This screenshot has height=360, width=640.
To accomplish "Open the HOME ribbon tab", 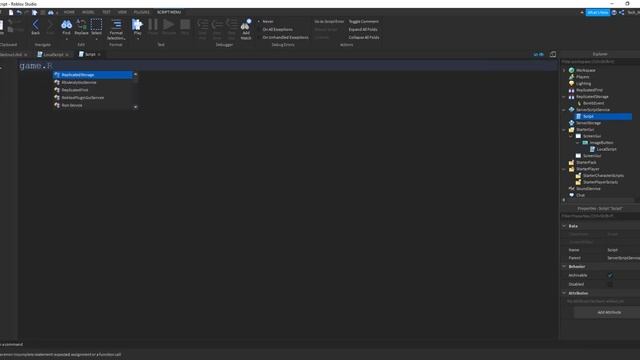I will click(69, 12).
